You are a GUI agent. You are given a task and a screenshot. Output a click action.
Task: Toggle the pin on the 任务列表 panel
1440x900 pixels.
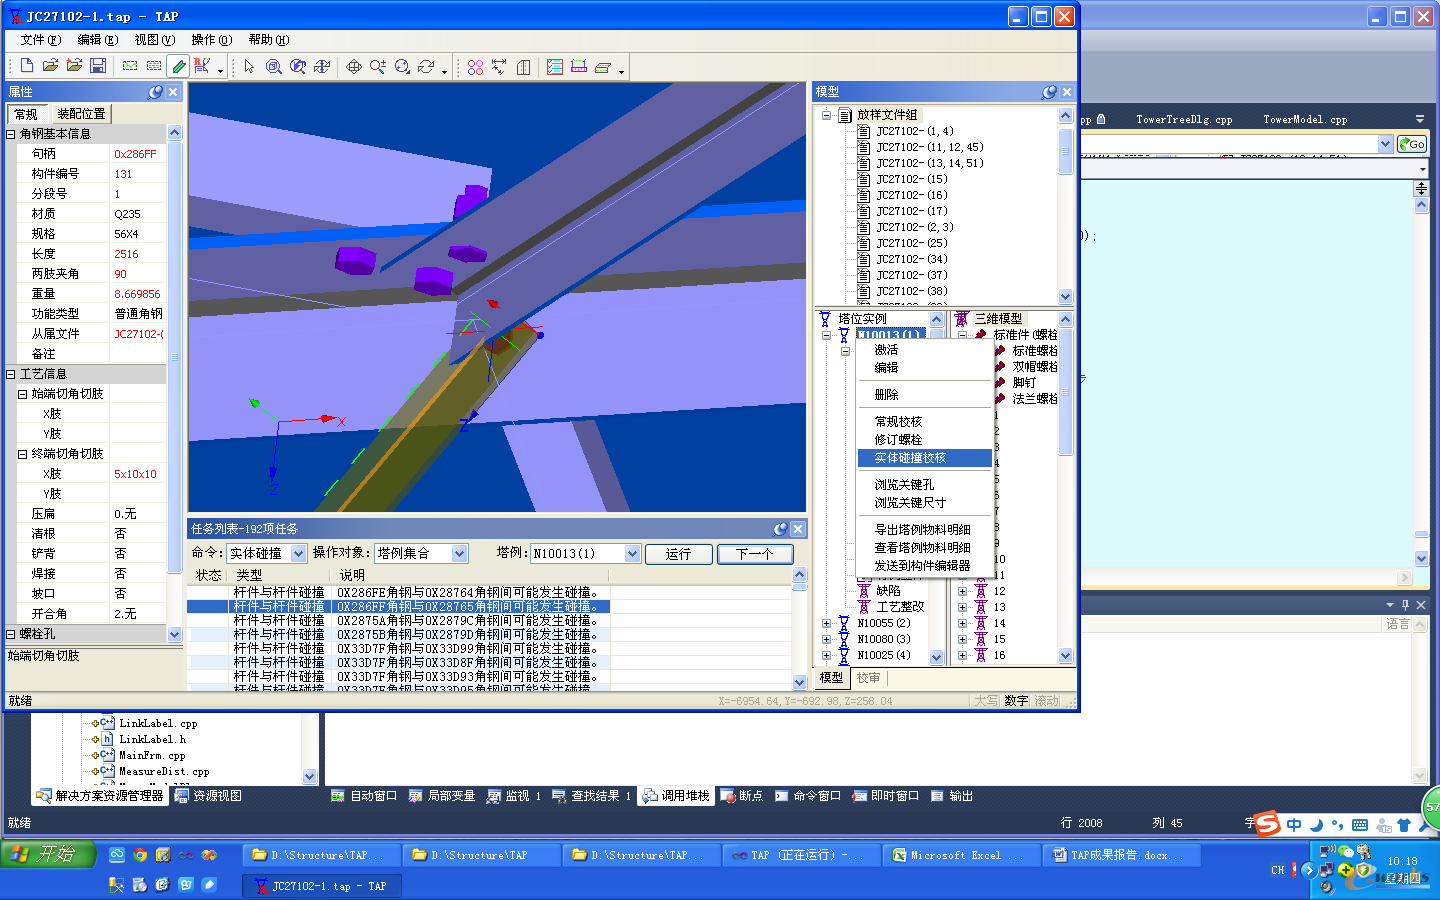780,529
